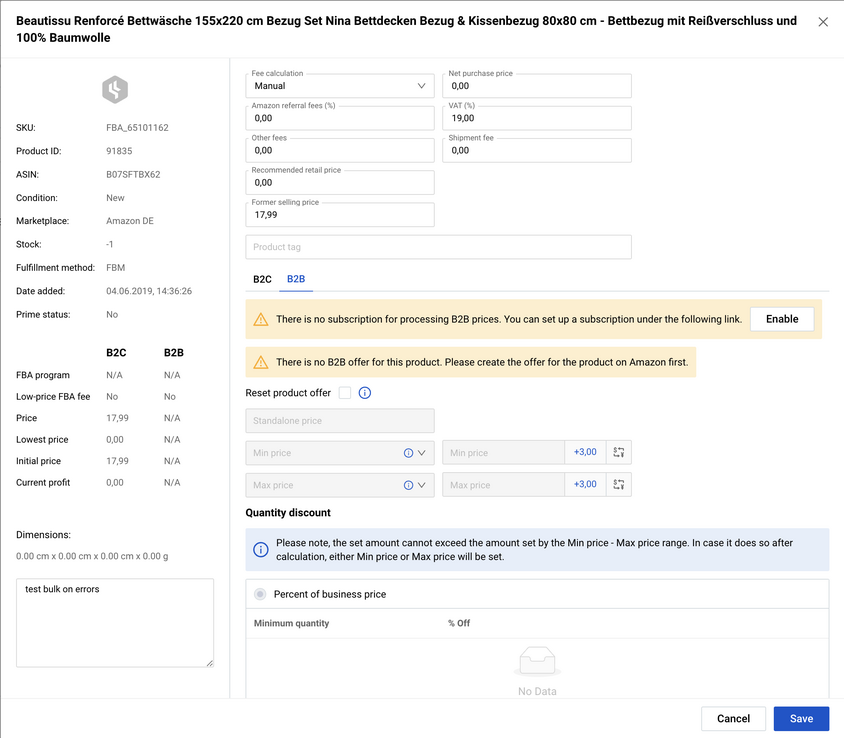
Task: Click warning icon on subscription notice
Action: 261,319
